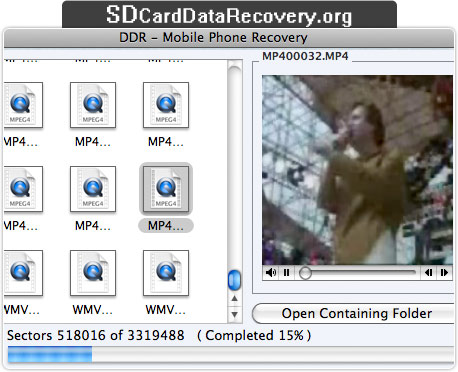Step the video back one frame

[x=428, y=273]
